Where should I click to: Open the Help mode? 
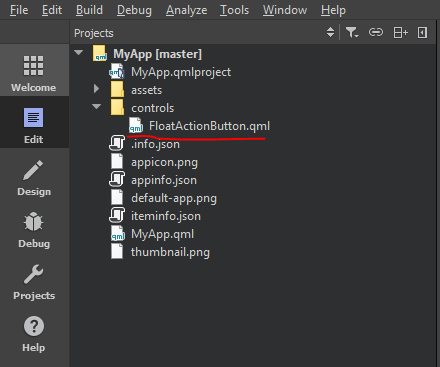tap(34, 334)
